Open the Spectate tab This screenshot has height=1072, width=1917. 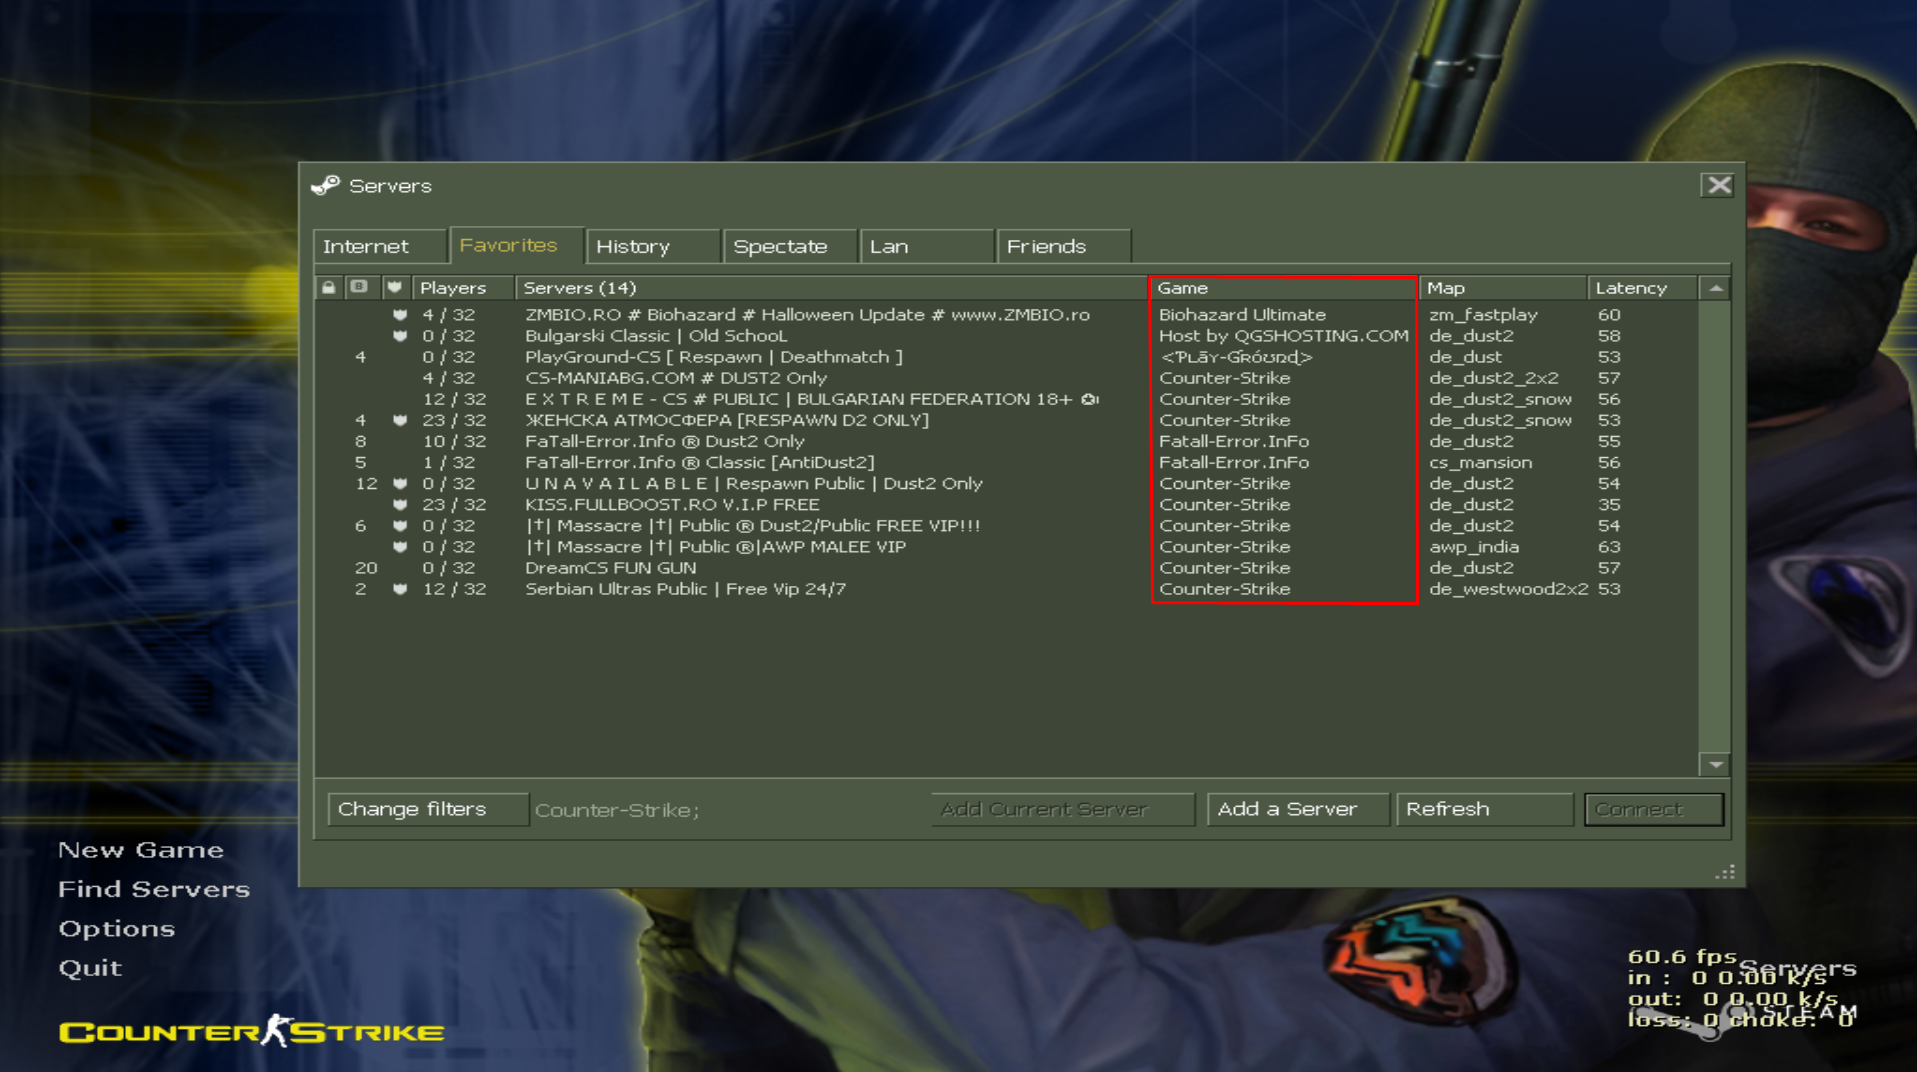[790, 246]
